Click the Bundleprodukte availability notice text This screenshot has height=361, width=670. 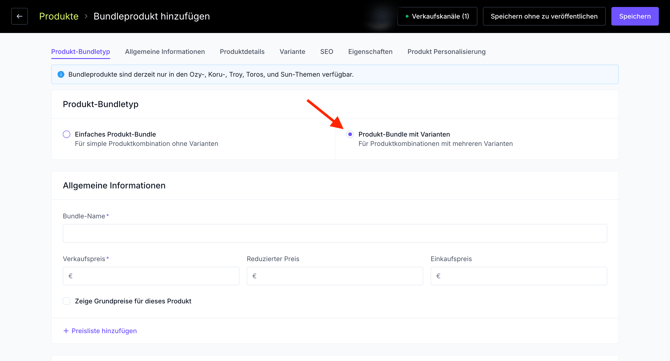pyautogui.click(x=211, y=74)
